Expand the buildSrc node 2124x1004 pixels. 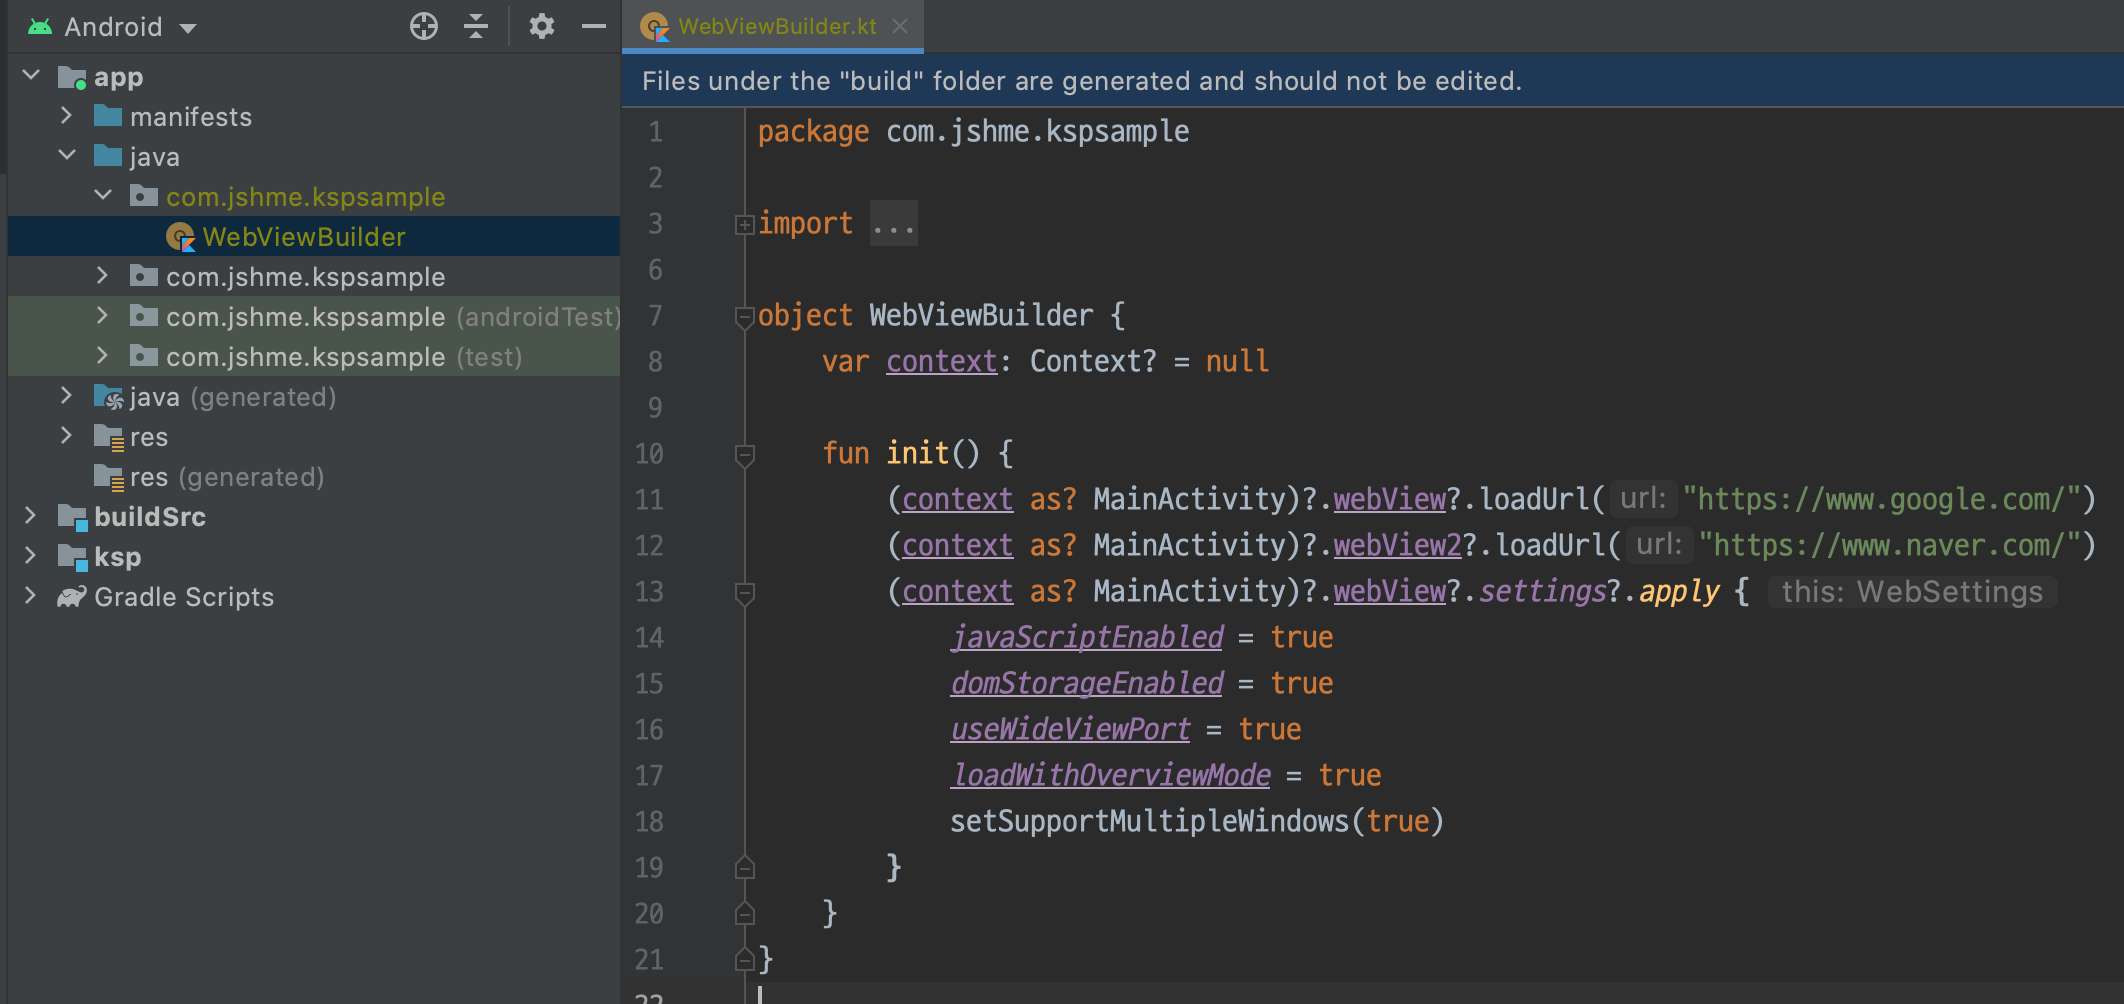pyautogui.click(x=31, y=517)
